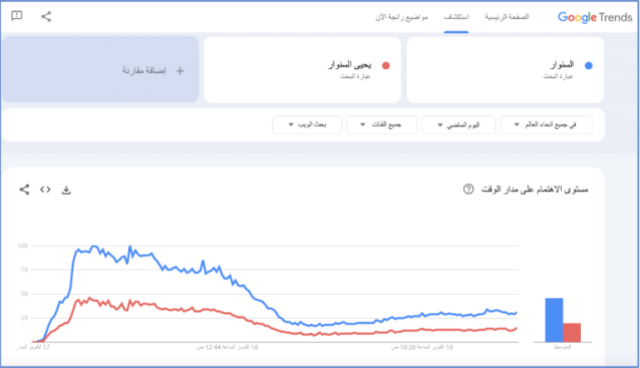Expand the all categories dropdown
The width and height of the screenshot is (640, 368).
(382, 124)
